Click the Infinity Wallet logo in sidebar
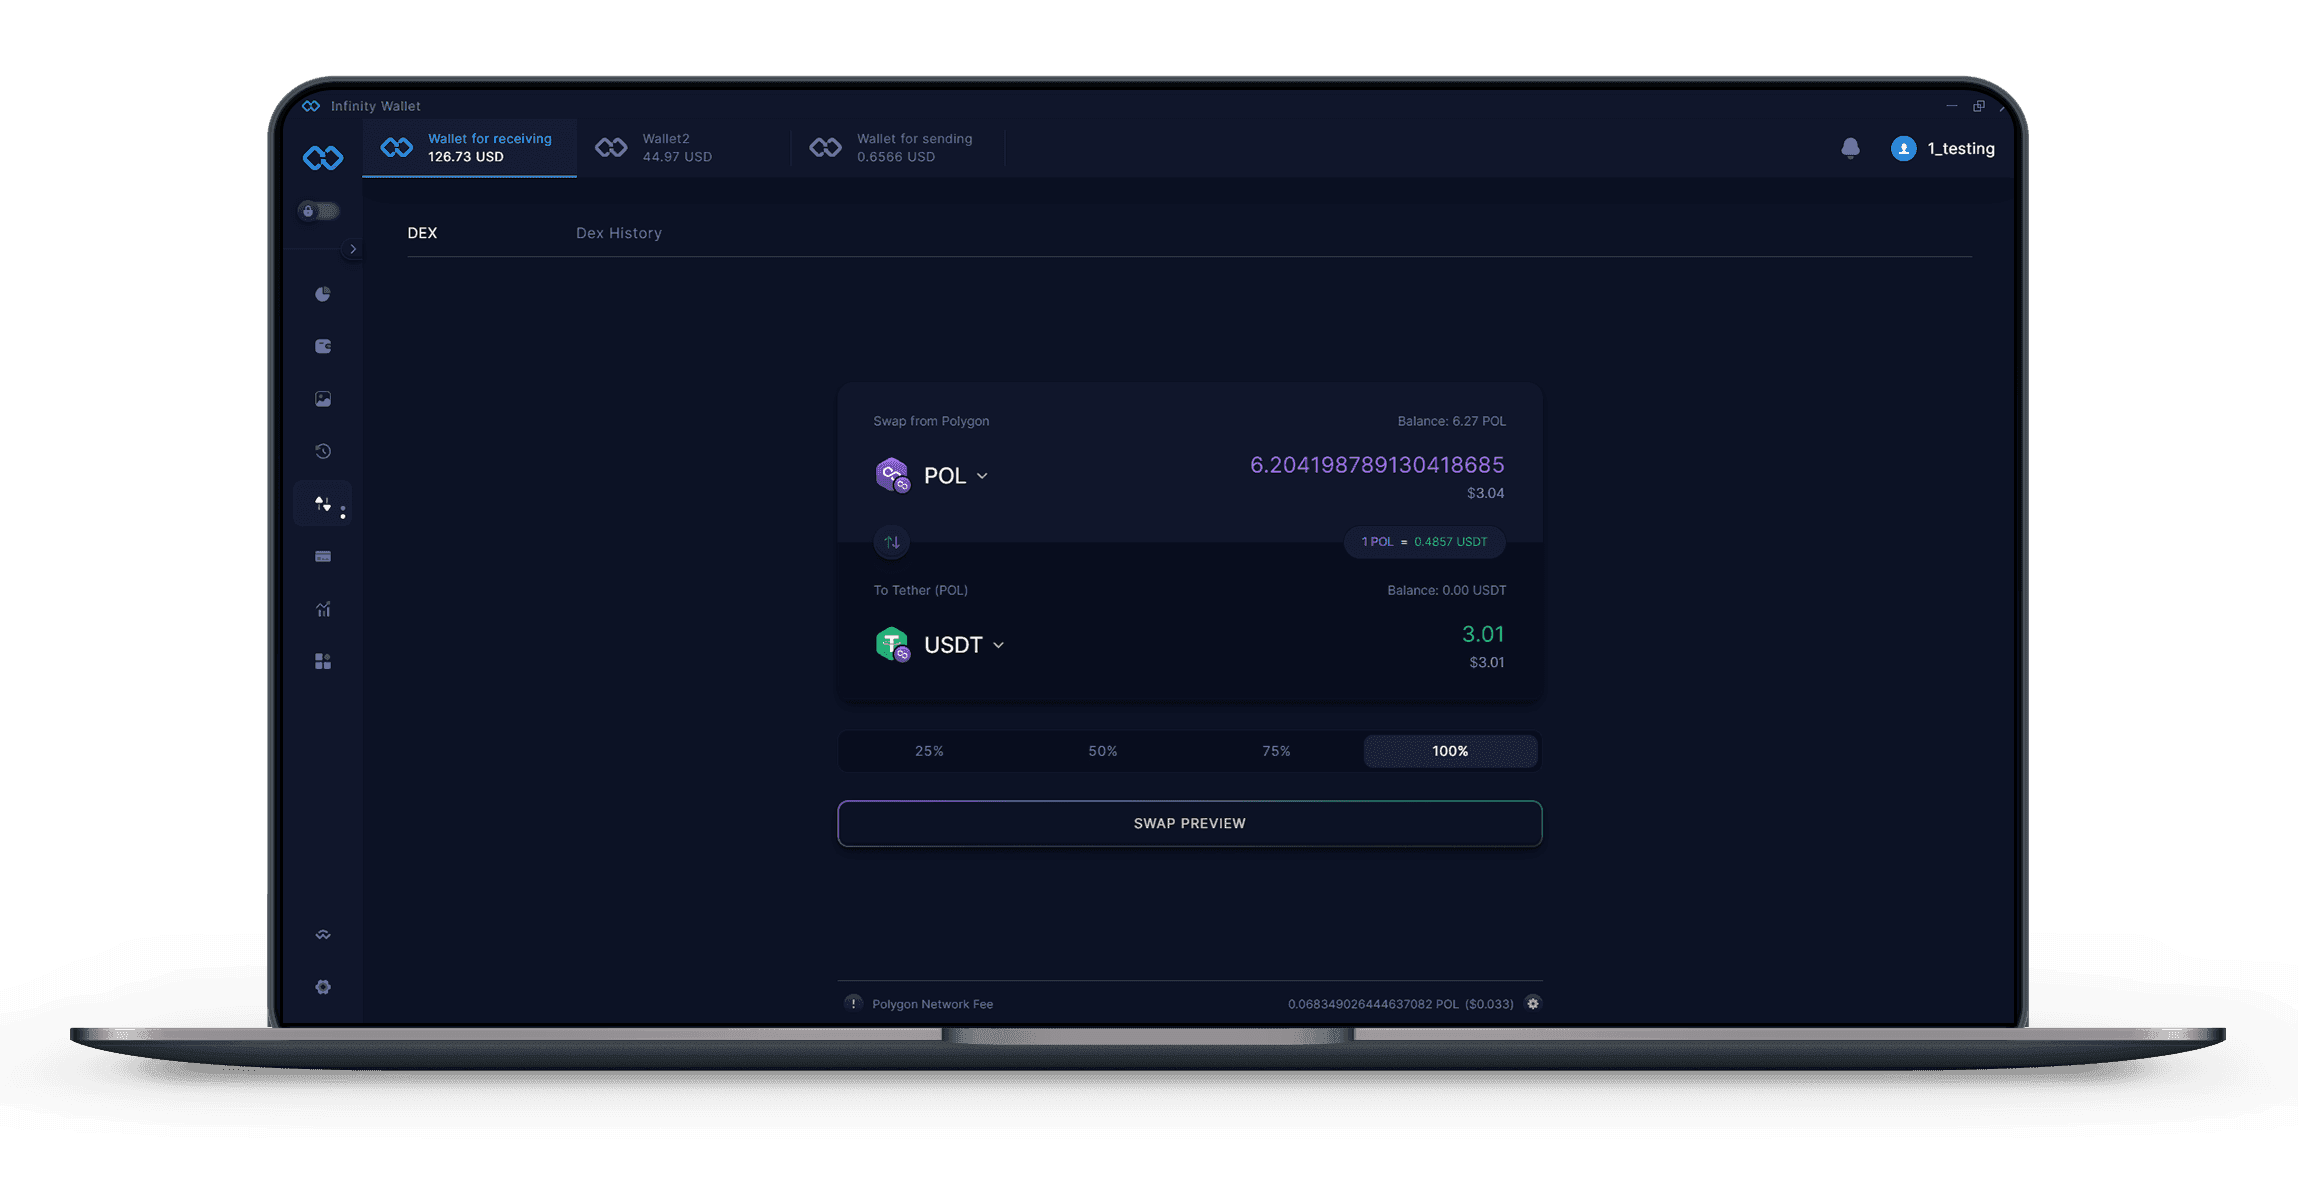Image resolution: width=2298 pixels, height=1201 pixels. pyautogui.click(x=323, y=157)
